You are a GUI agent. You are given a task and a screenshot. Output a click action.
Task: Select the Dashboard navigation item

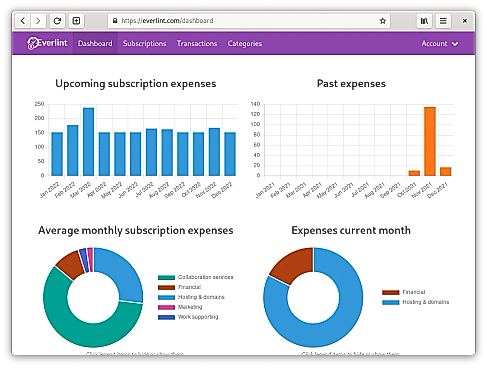[95, 43]
